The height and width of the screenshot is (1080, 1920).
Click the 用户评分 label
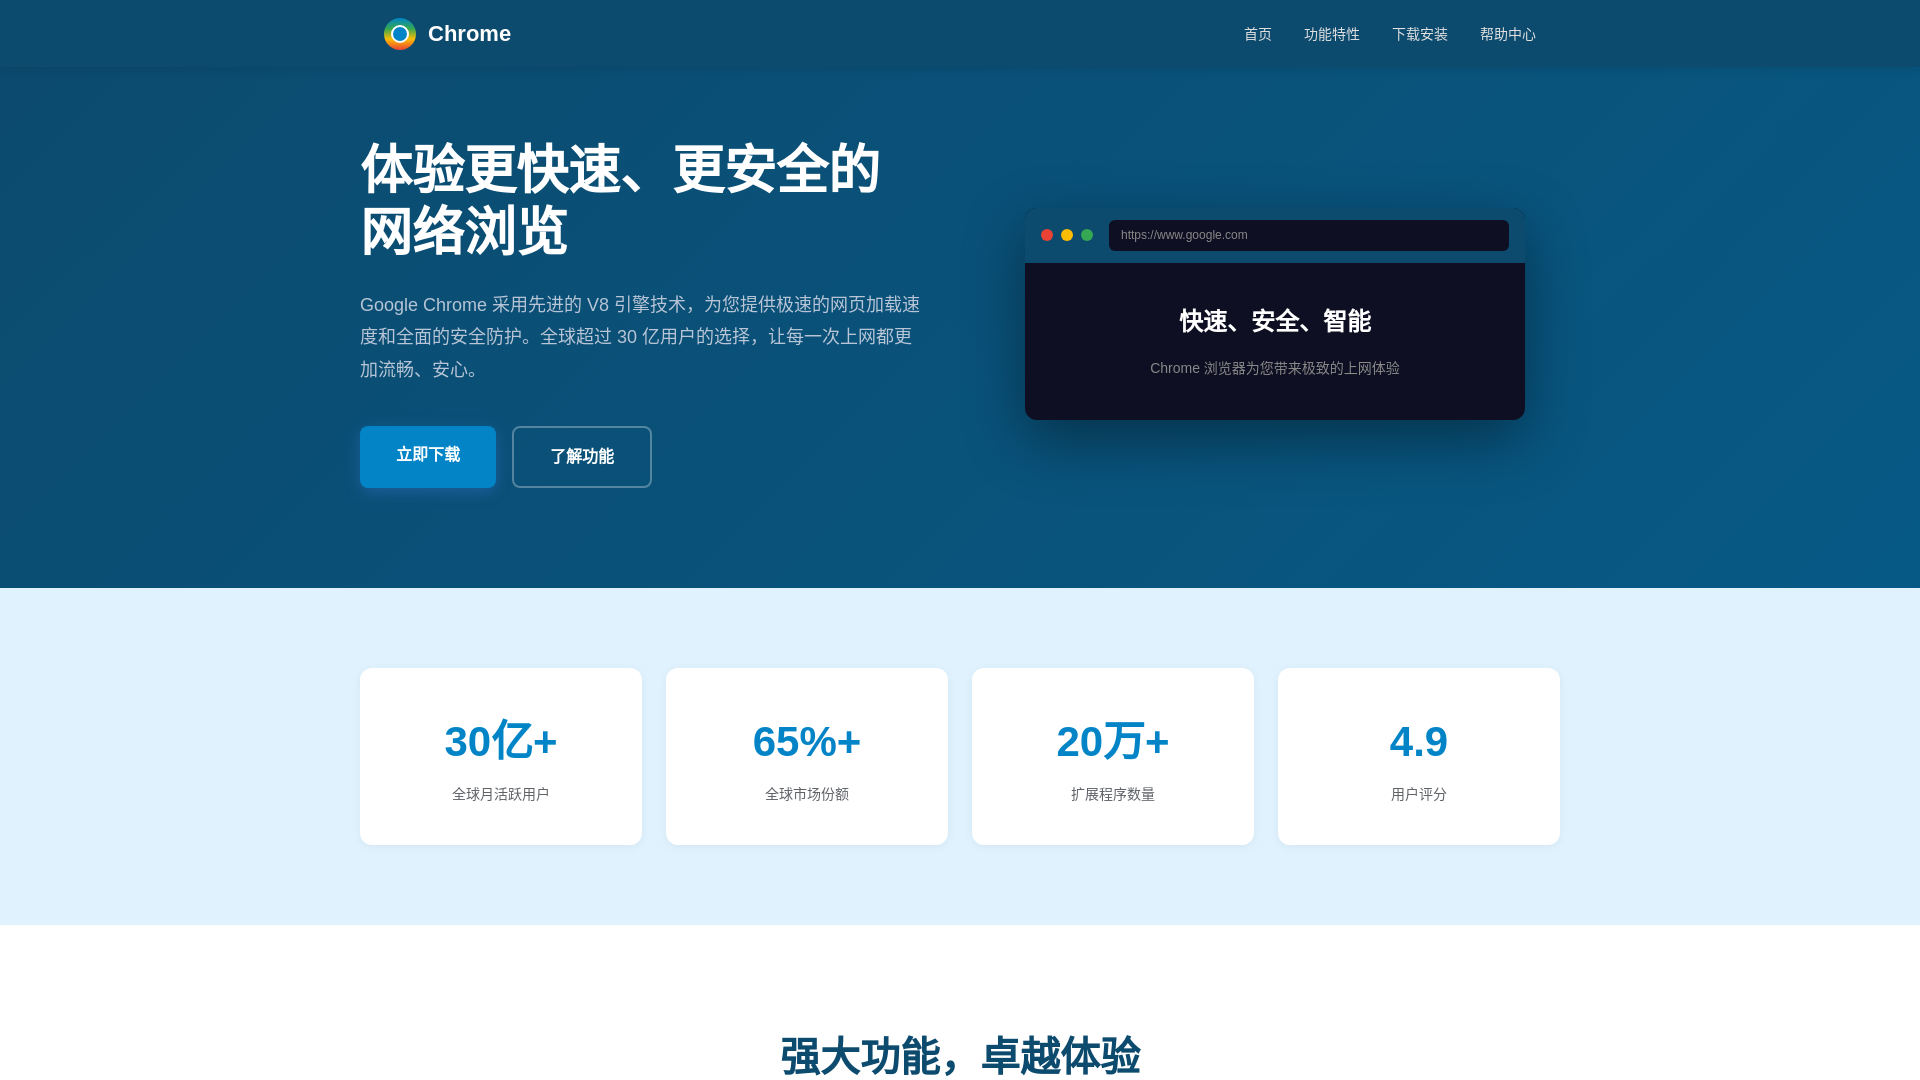(x=1419, y=794)
